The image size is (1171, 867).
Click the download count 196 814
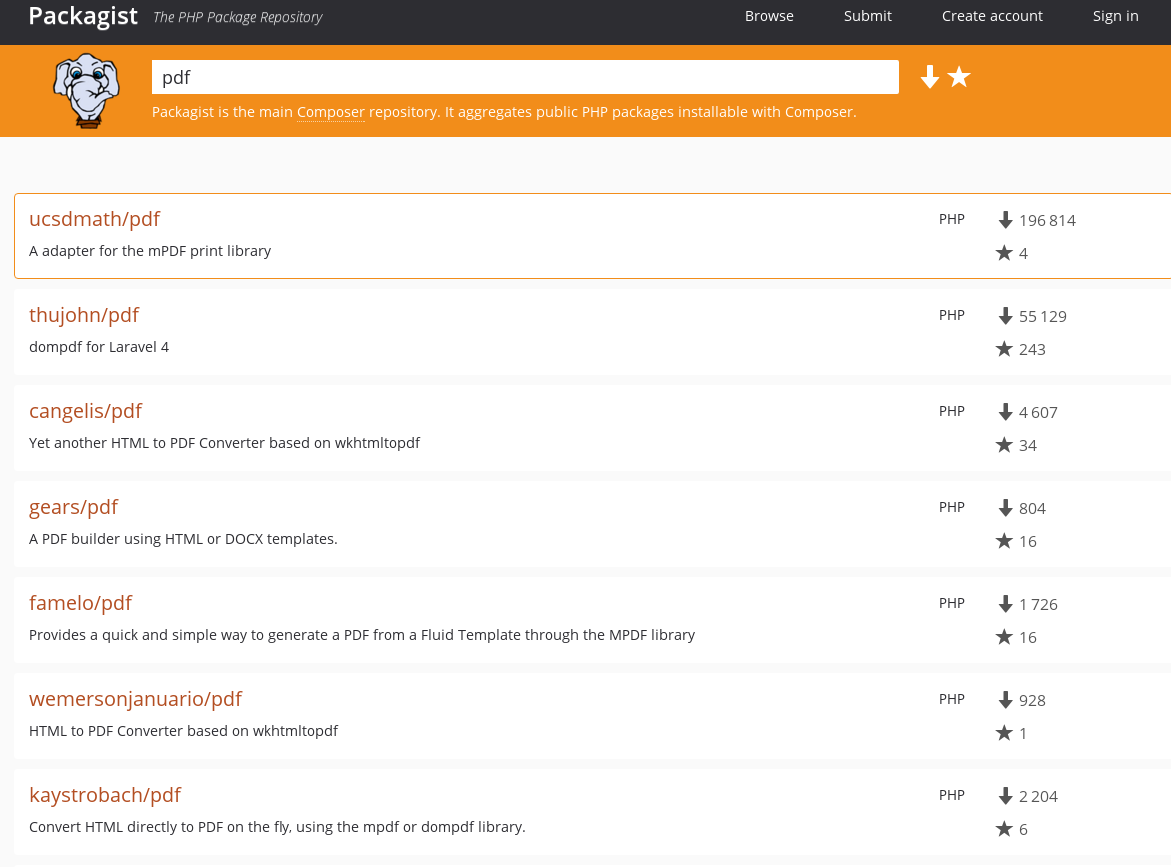click(1047, 220)
